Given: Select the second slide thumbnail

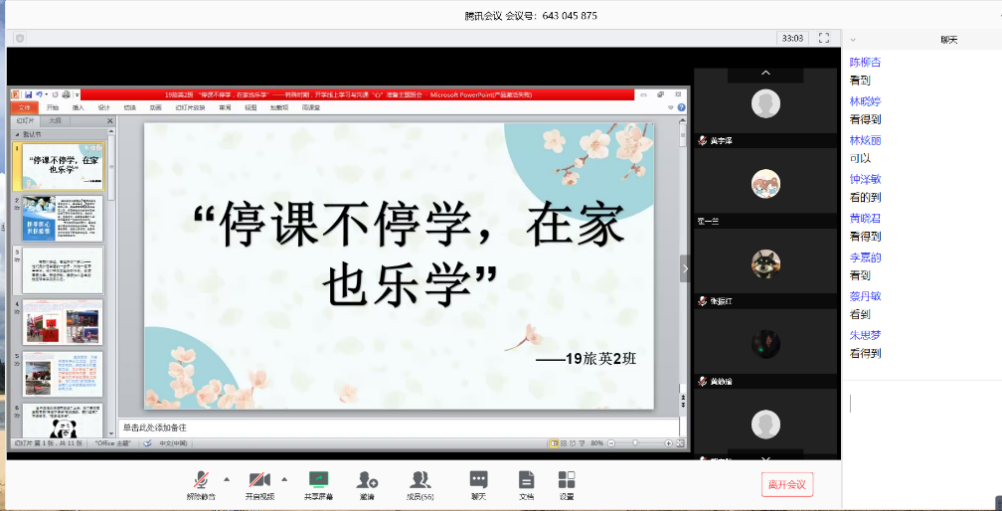Looking at the screenshot, I should pyautogui.click(x=62, y=219).
